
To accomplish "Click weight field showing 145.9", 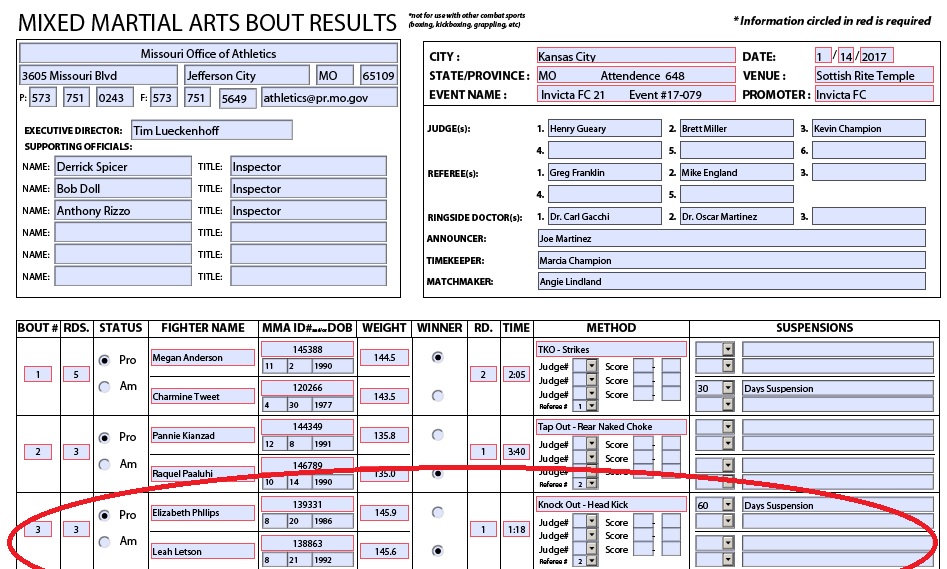I will [384, 512].
